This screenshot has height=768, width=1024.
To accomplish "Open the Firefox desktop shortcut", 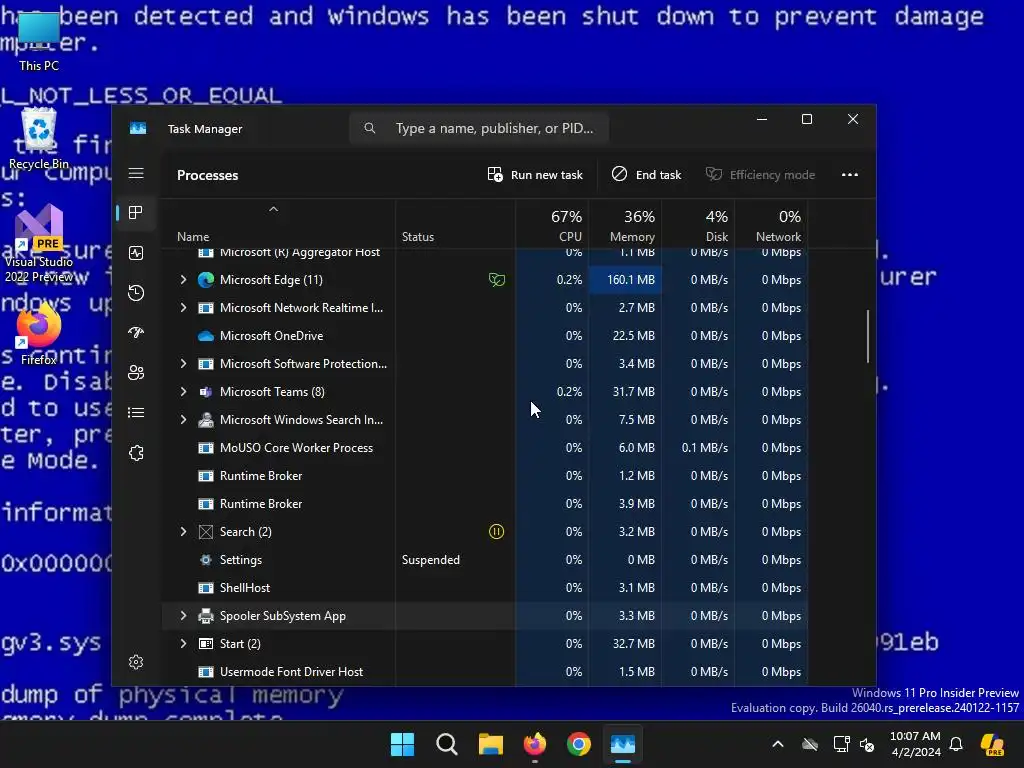I will [39, 333].
